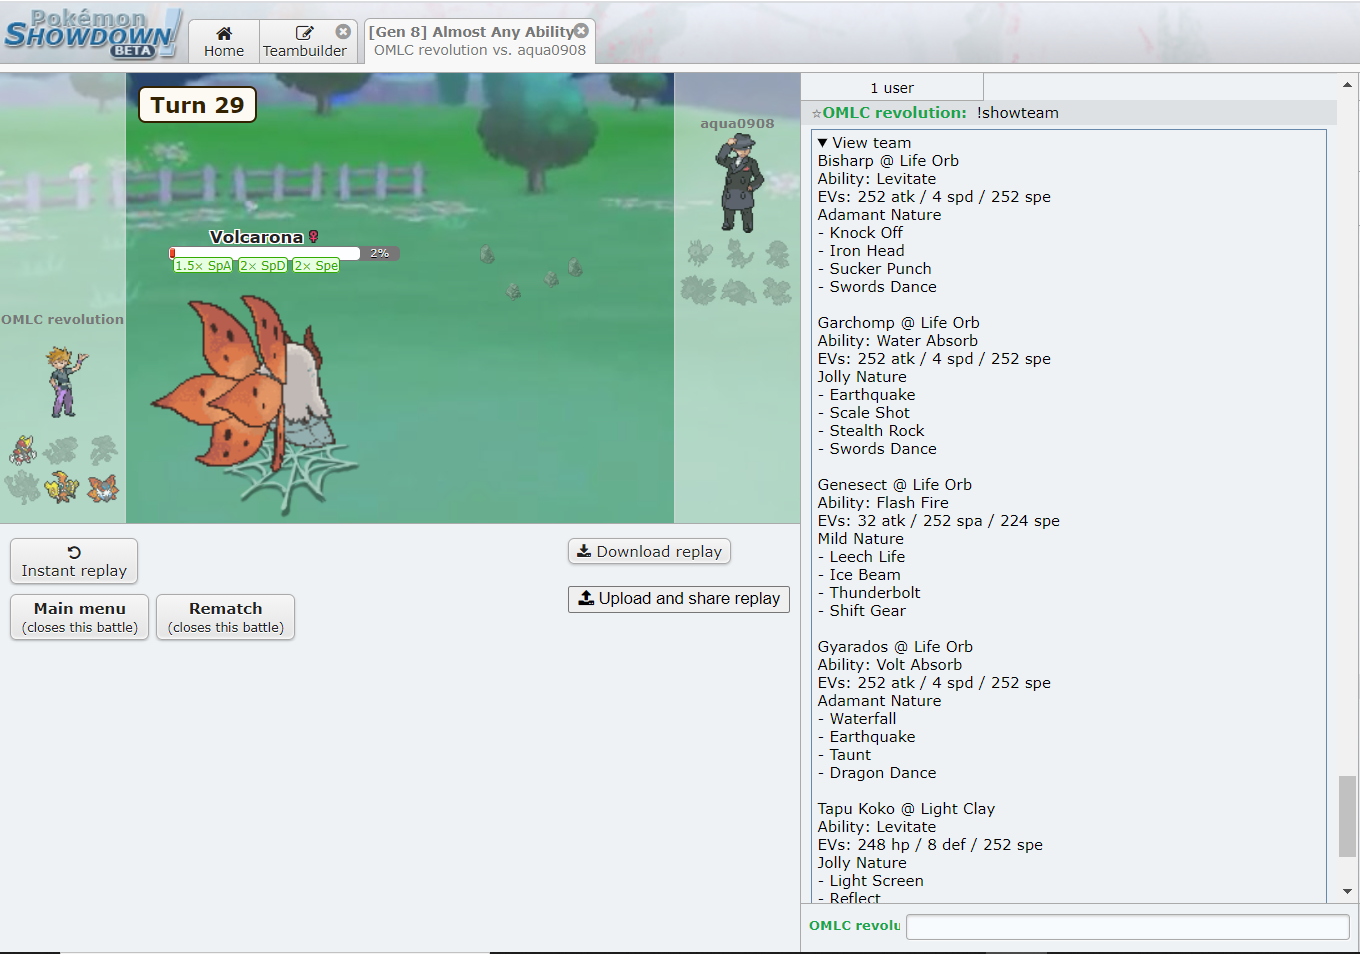The image size is (1360, 954).
Task: Click the OMLC revolu label beside chat input
Action: tap(854, 926)
